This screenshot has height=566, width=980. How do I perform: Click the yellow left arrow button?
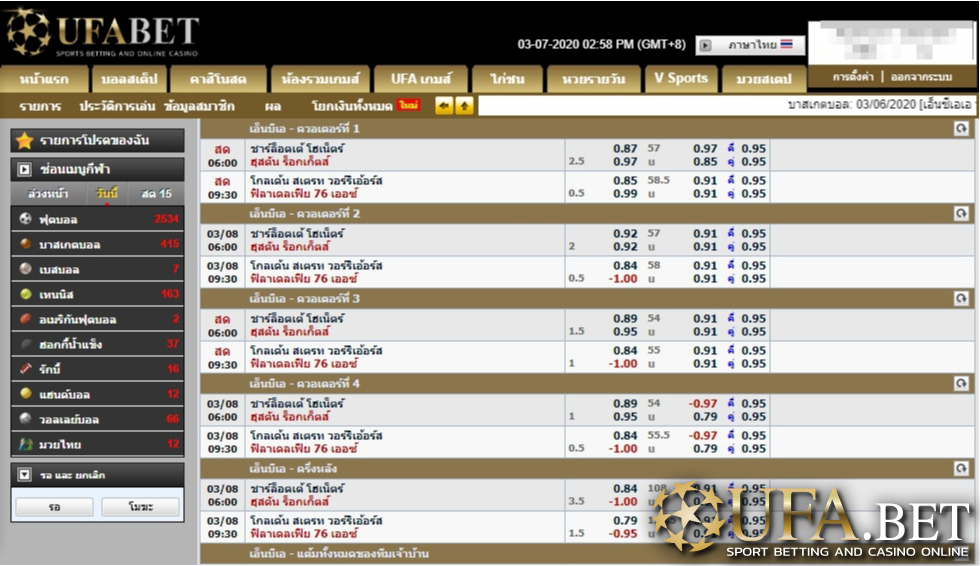pyautogui.click(x=444, y=106)
